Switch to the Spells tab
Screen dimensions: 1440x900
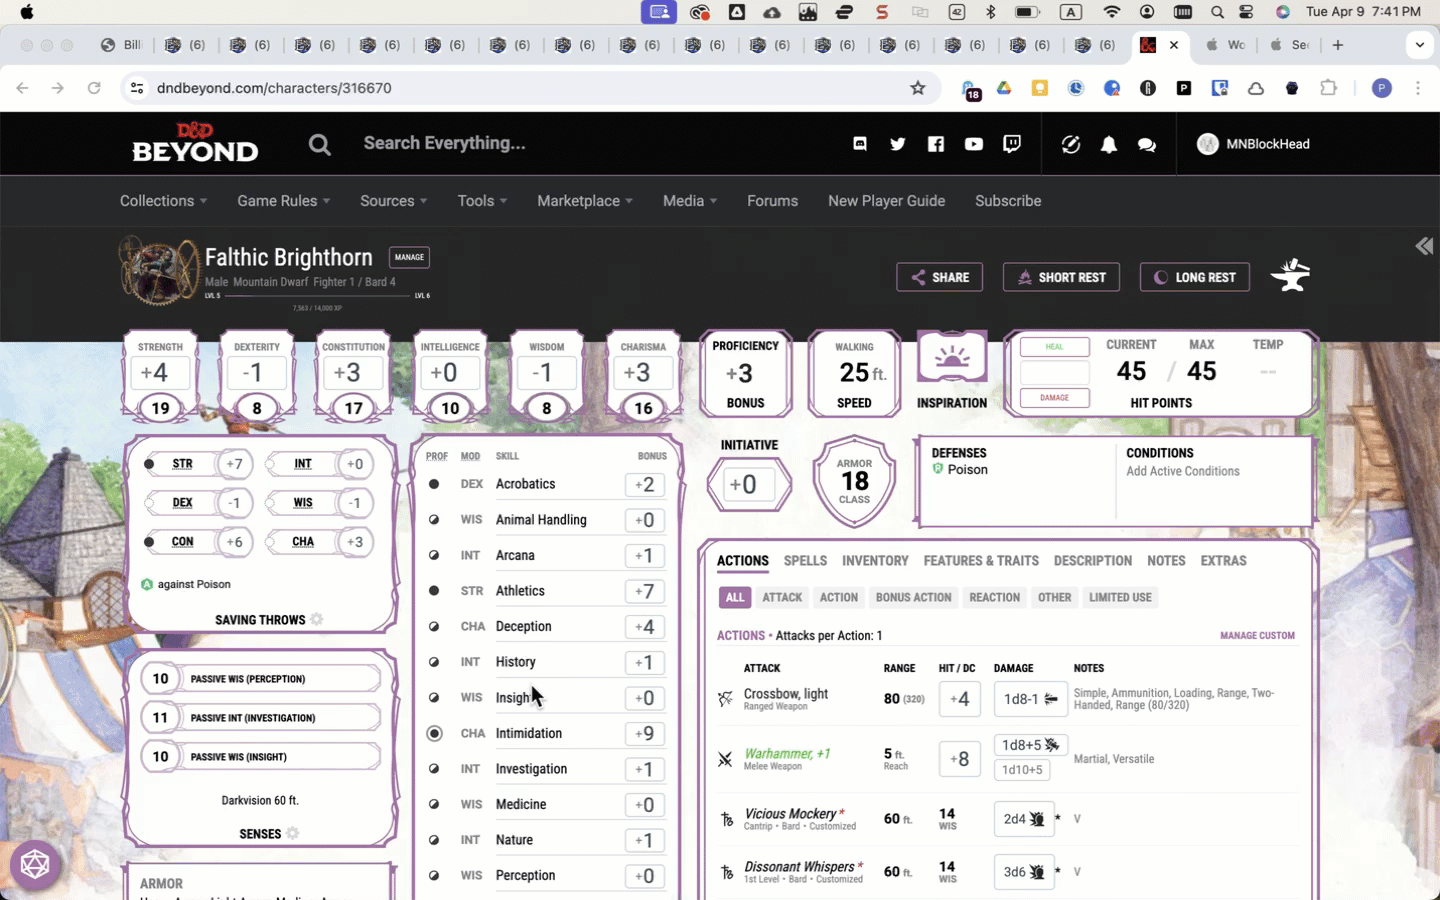[x=805, y=561]
